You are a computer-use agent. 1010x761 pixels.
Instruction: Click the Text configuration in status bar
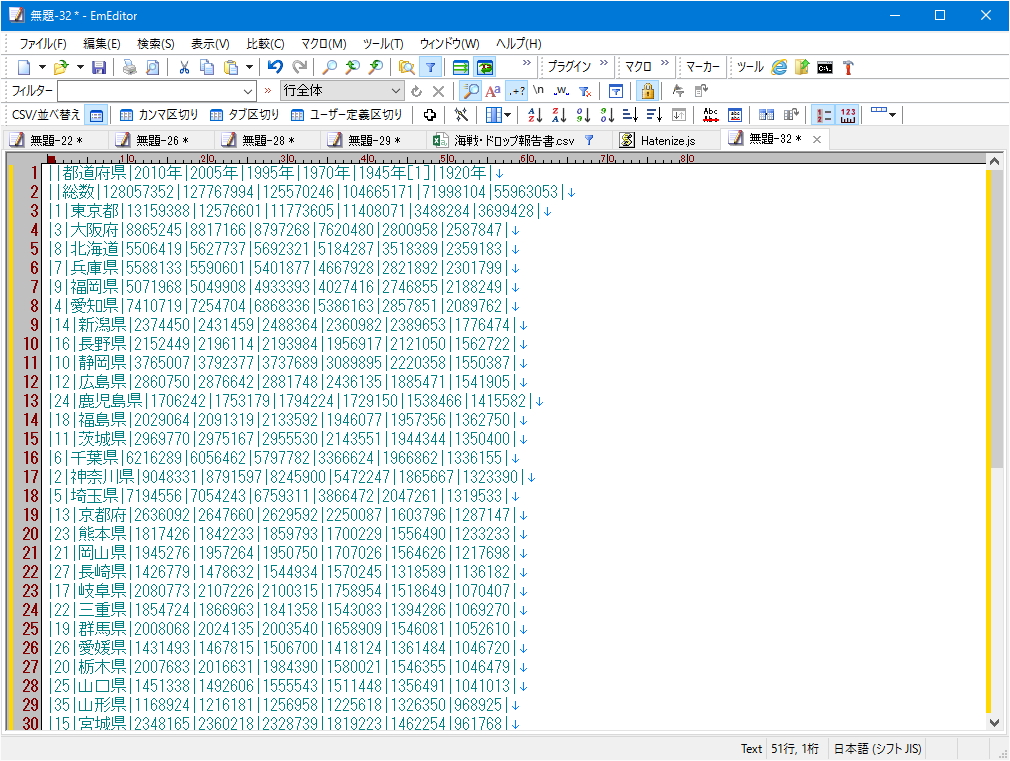tap(751, 749)
